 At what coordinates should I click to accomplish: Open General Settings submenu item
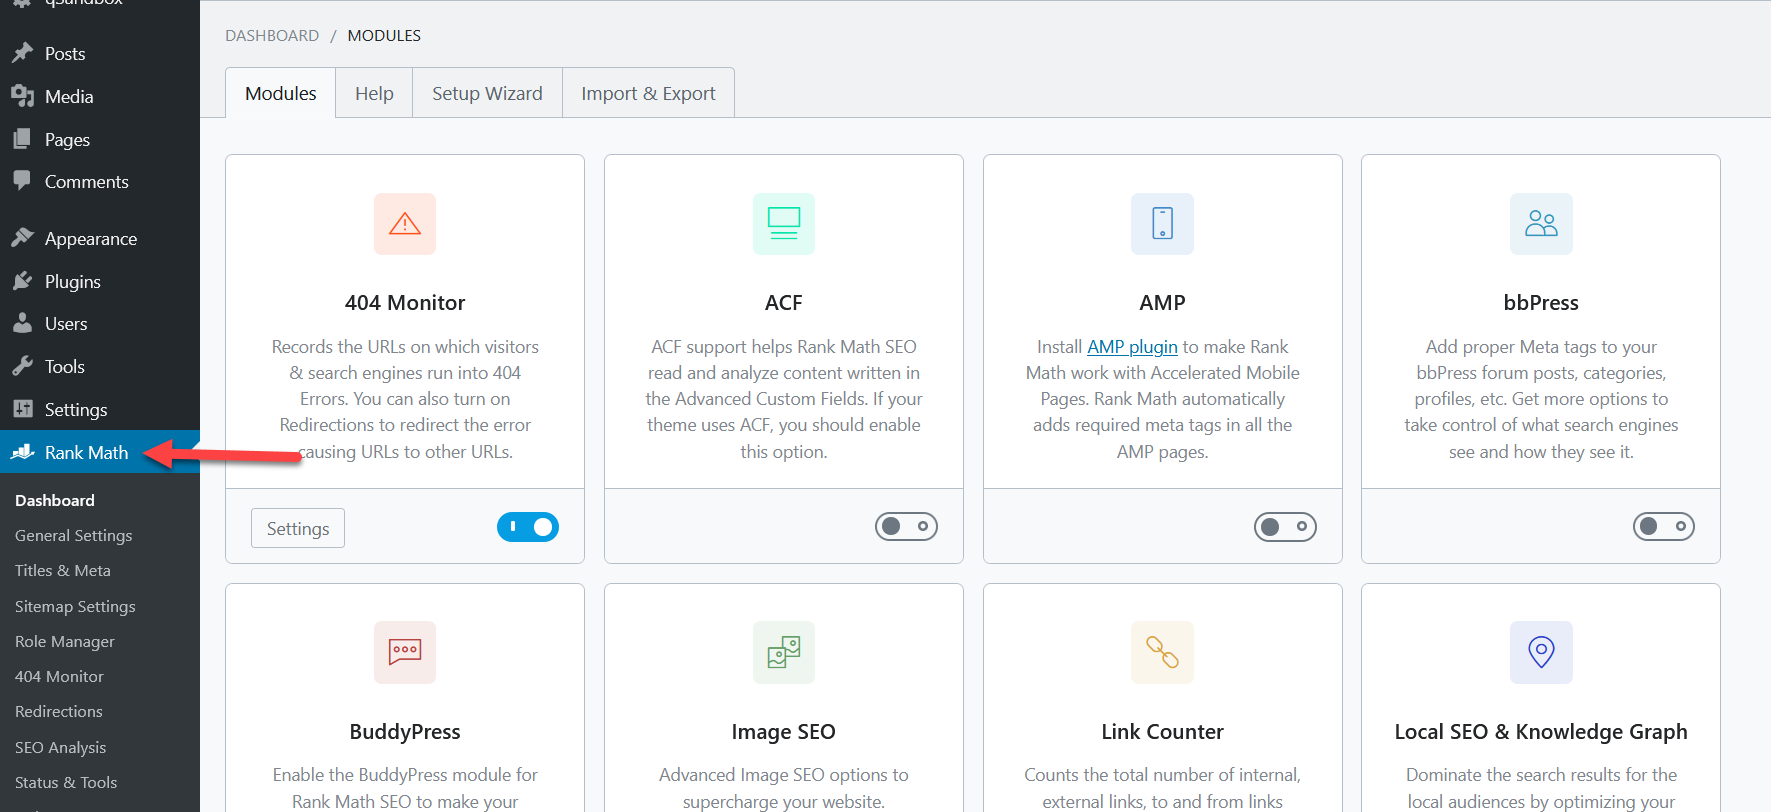click(x=74, y=535)
